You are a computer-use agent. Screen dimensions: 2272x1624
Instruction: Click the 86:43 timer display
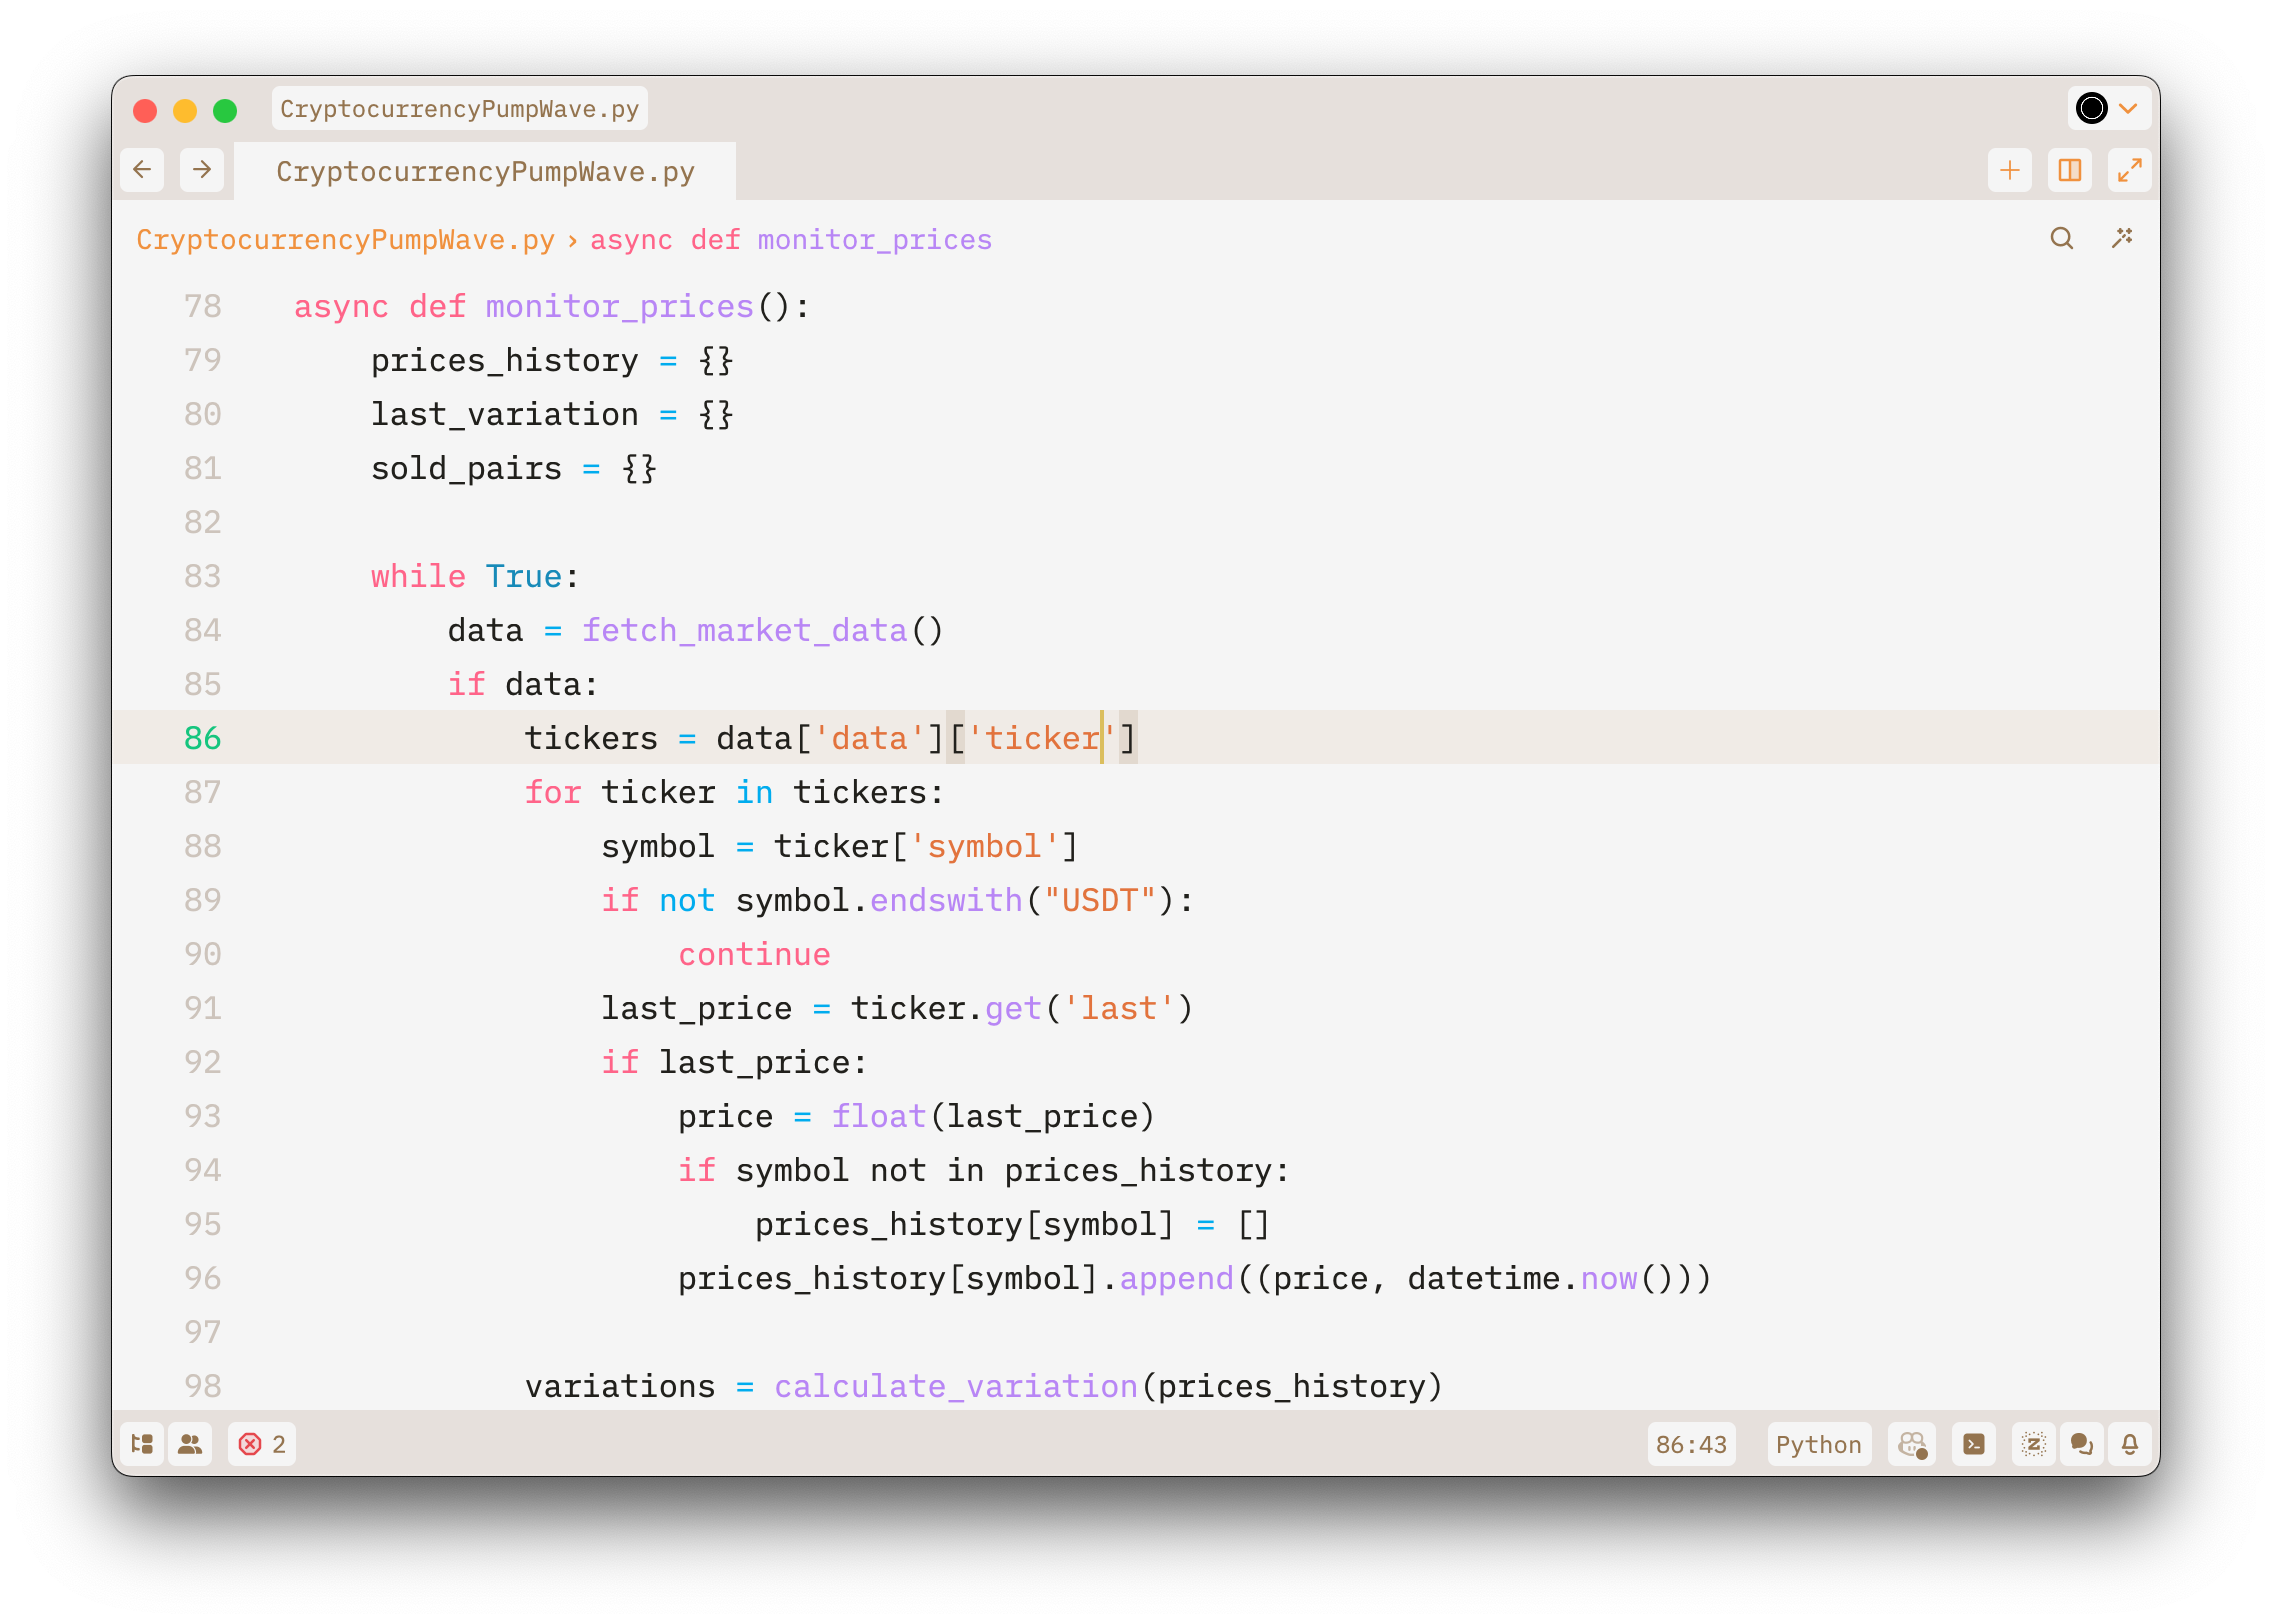pos(1691,1443)
